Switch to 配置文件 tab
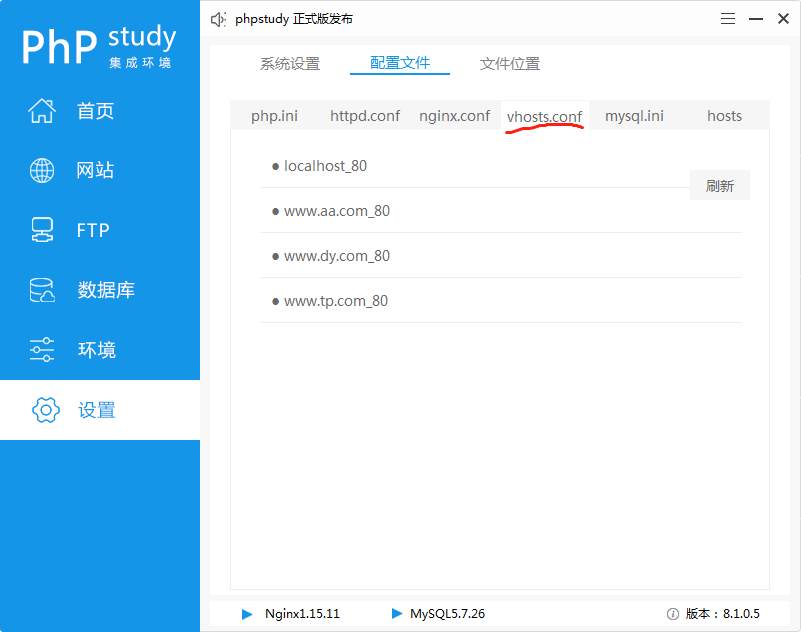The height and width of the screenshot is (632, 801). coord(400,63)
